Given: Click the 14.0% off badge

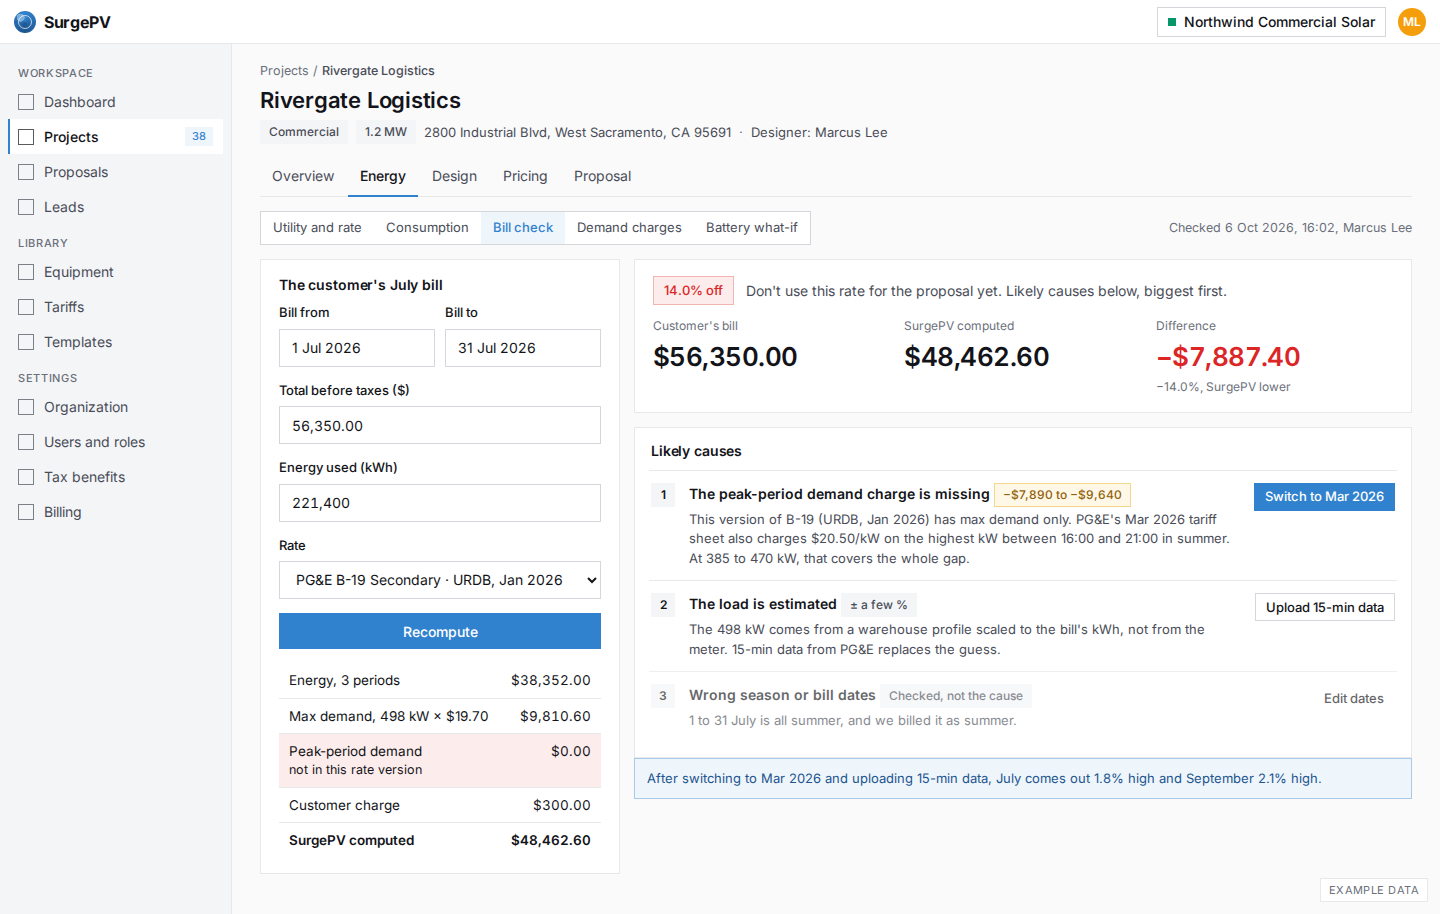Looking at the screenshot, I should pos(693,291).
